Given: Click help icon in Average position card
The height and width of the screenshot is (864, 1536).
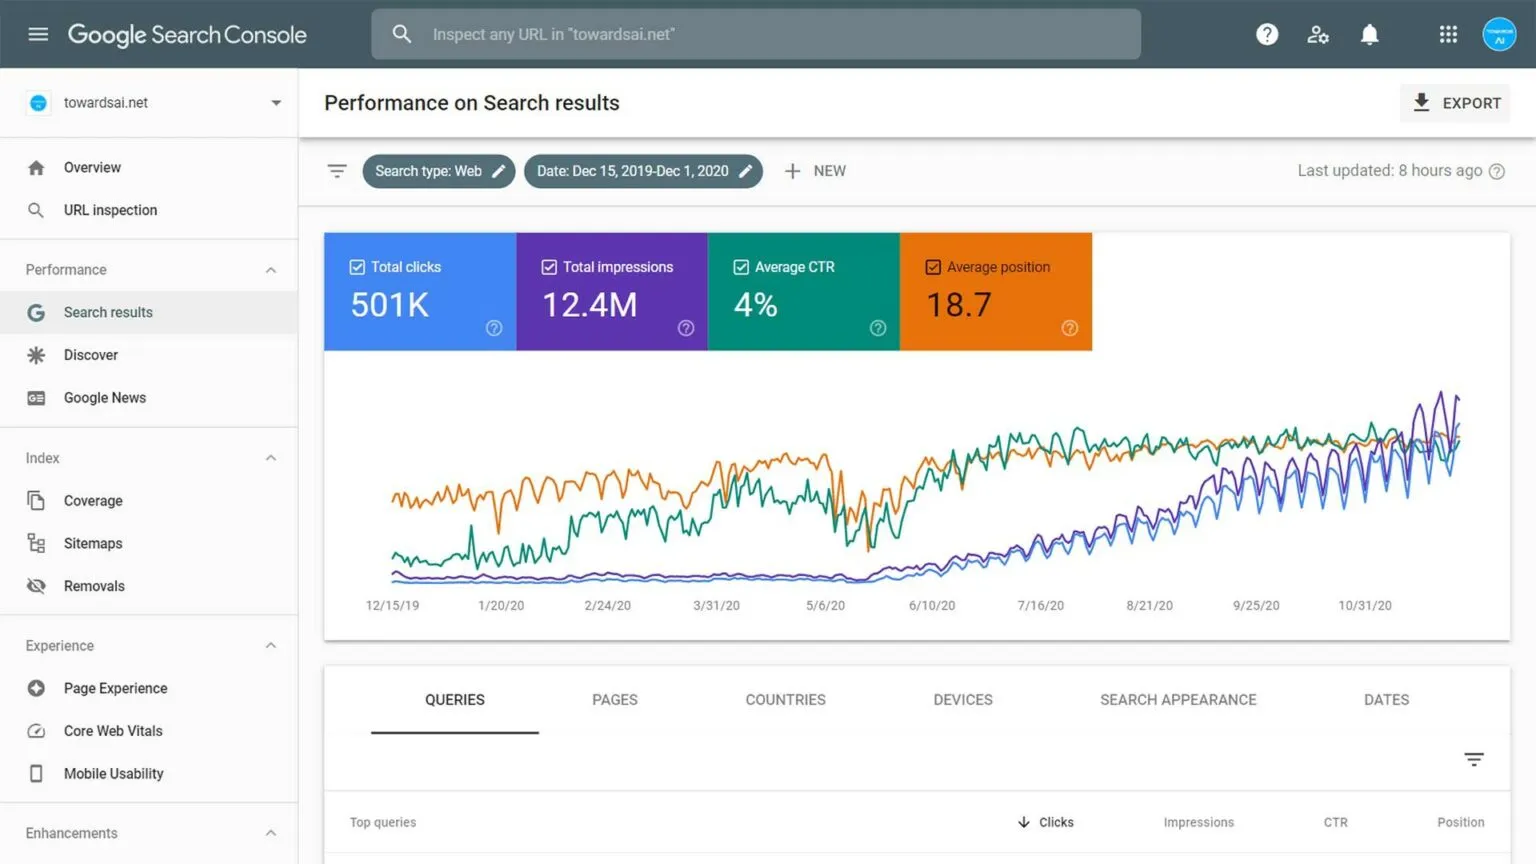Looking at the screenshot, I should click(x=1069, y=328).
